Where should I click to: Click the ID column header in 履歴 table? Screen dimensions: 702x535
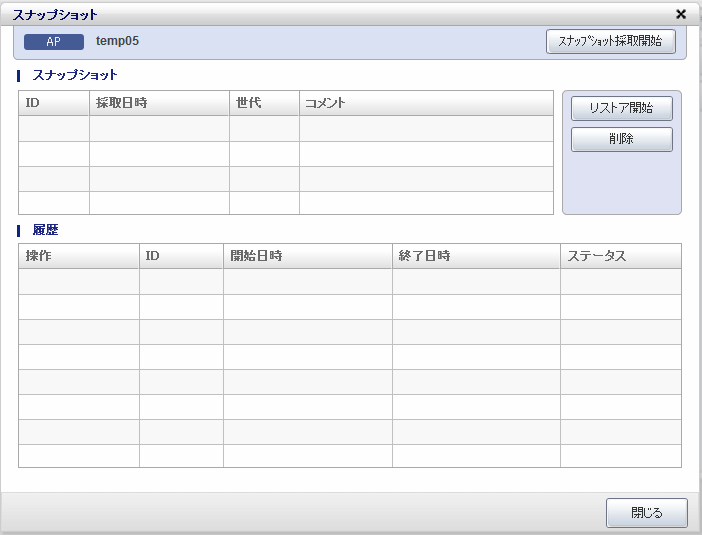(x=181, y=256)
